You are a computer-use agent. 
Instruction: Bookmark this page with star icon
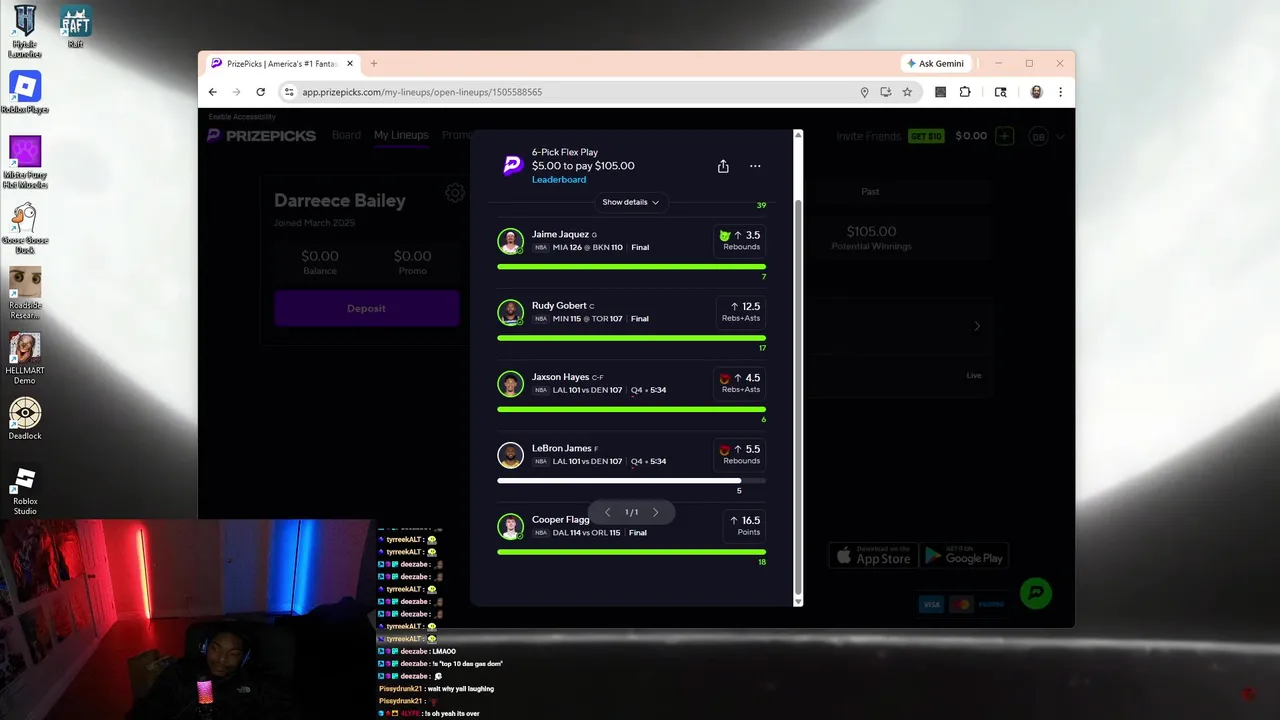(x=907, y=92)
